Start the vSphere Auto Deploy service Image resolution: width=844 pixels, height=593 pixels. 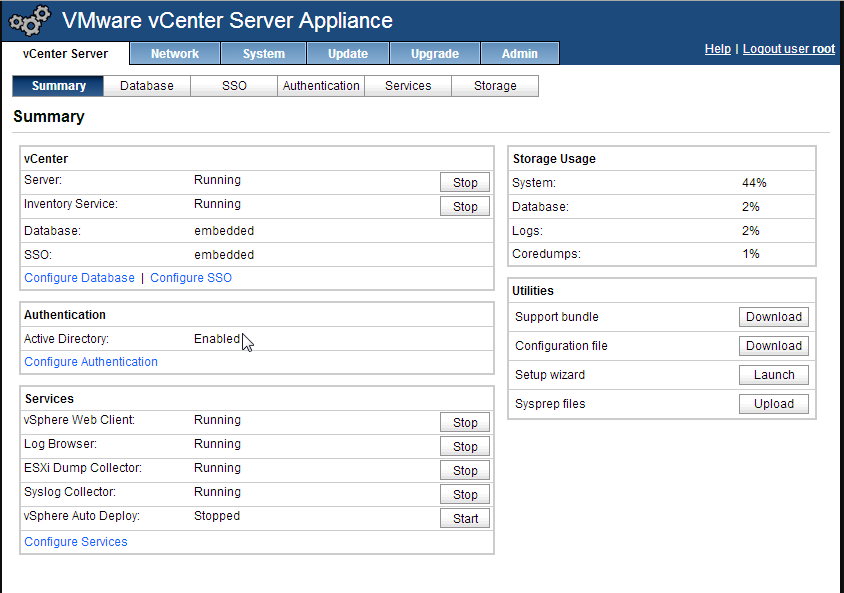[x=465, y=519]
